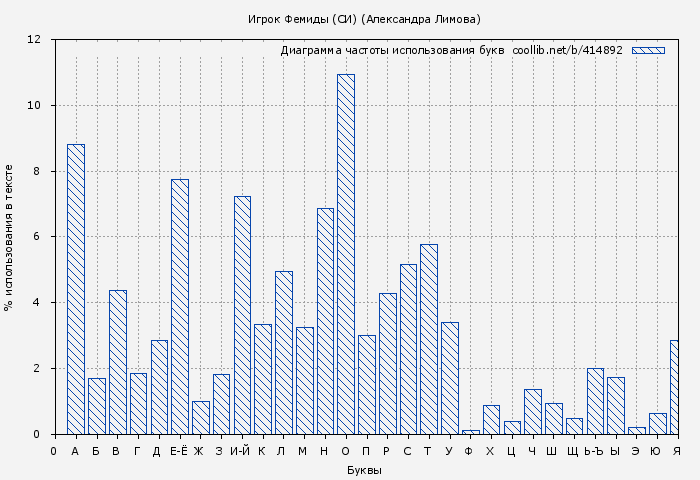
Task: Select the Ь-Ъ bar
Action: click(x=595, y=401)
